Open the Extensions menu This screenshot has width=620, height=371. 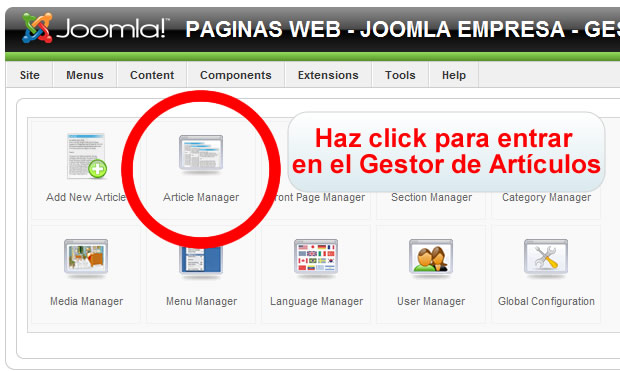(x=328, y=75)
